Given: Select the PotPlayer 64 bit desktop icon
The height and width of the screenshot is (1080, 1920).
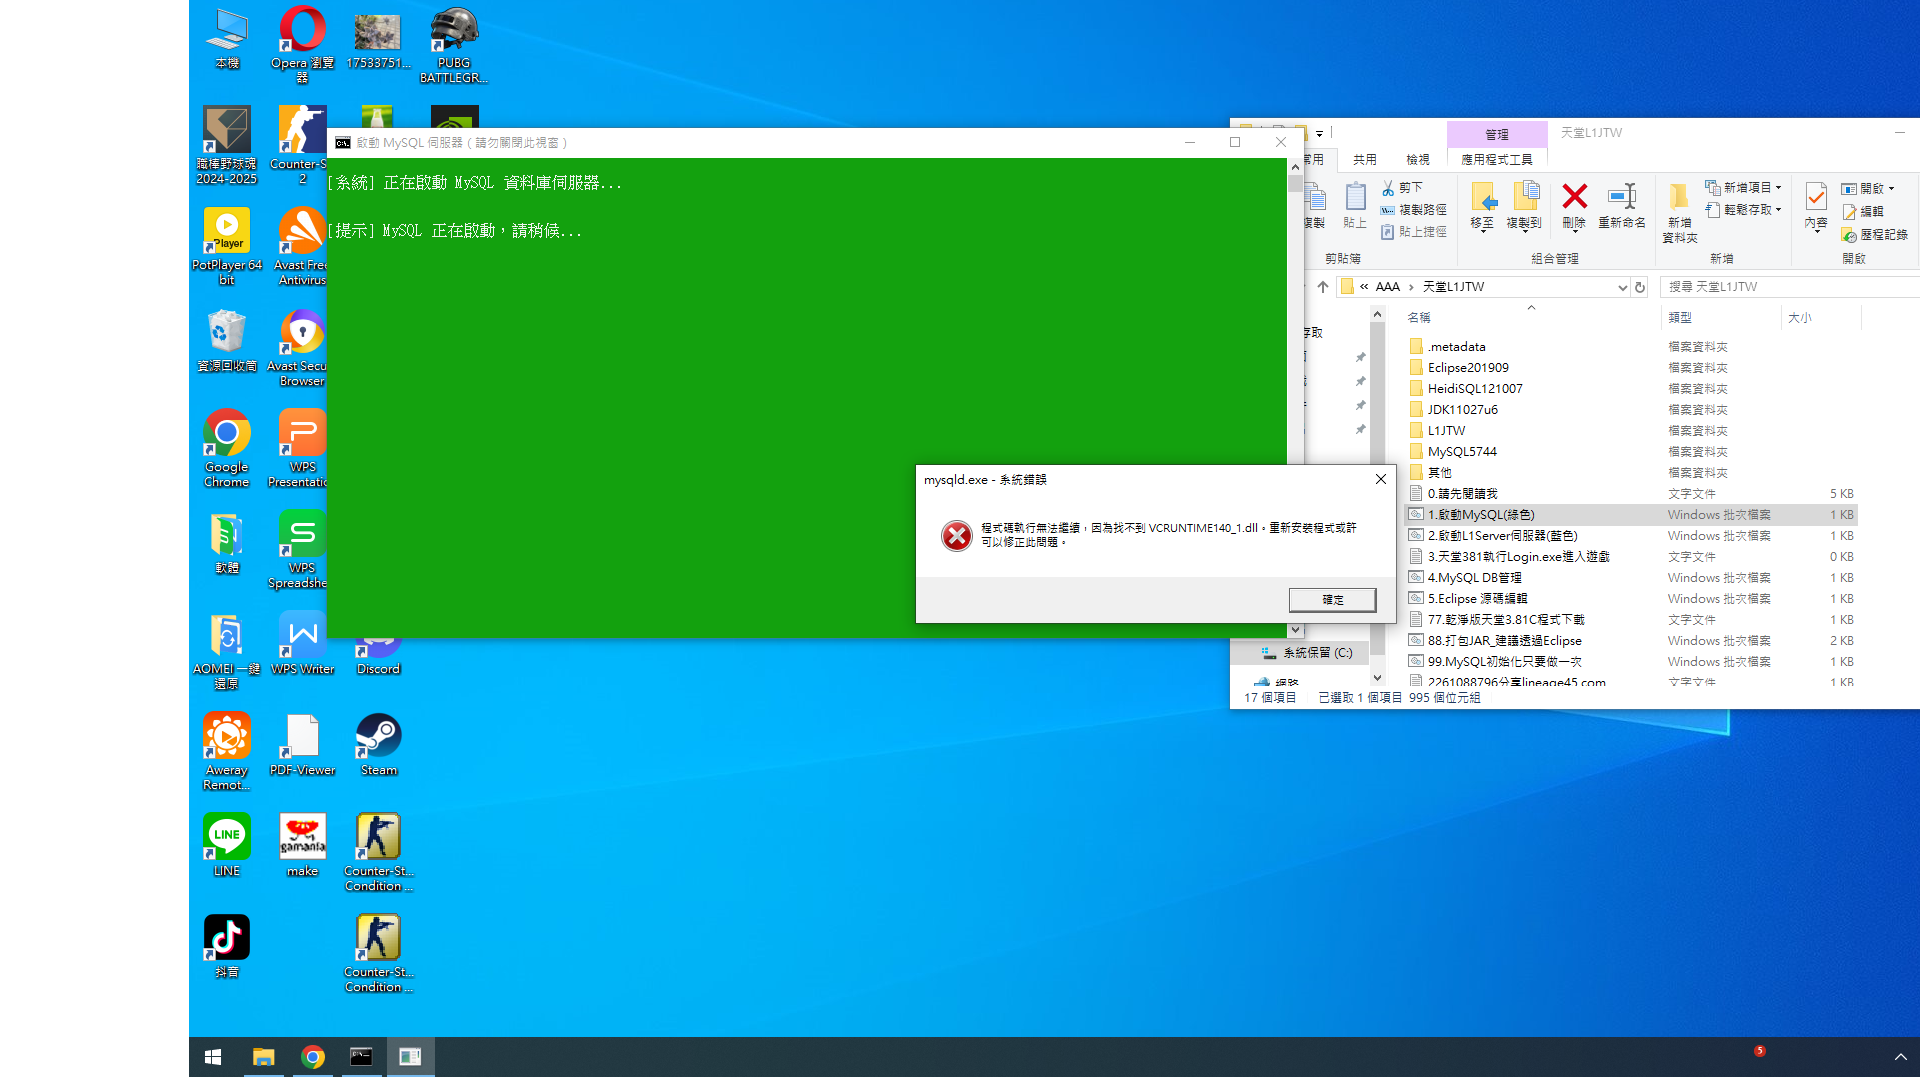Looking at the screenshot, I should pos(227,246).
